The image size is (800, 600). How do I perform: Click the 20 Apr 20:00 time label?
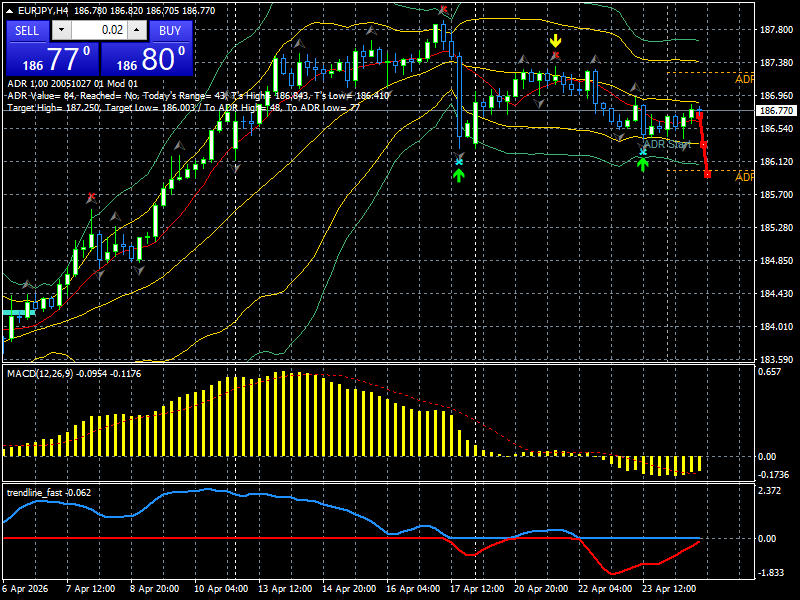(x=541, y=589)
